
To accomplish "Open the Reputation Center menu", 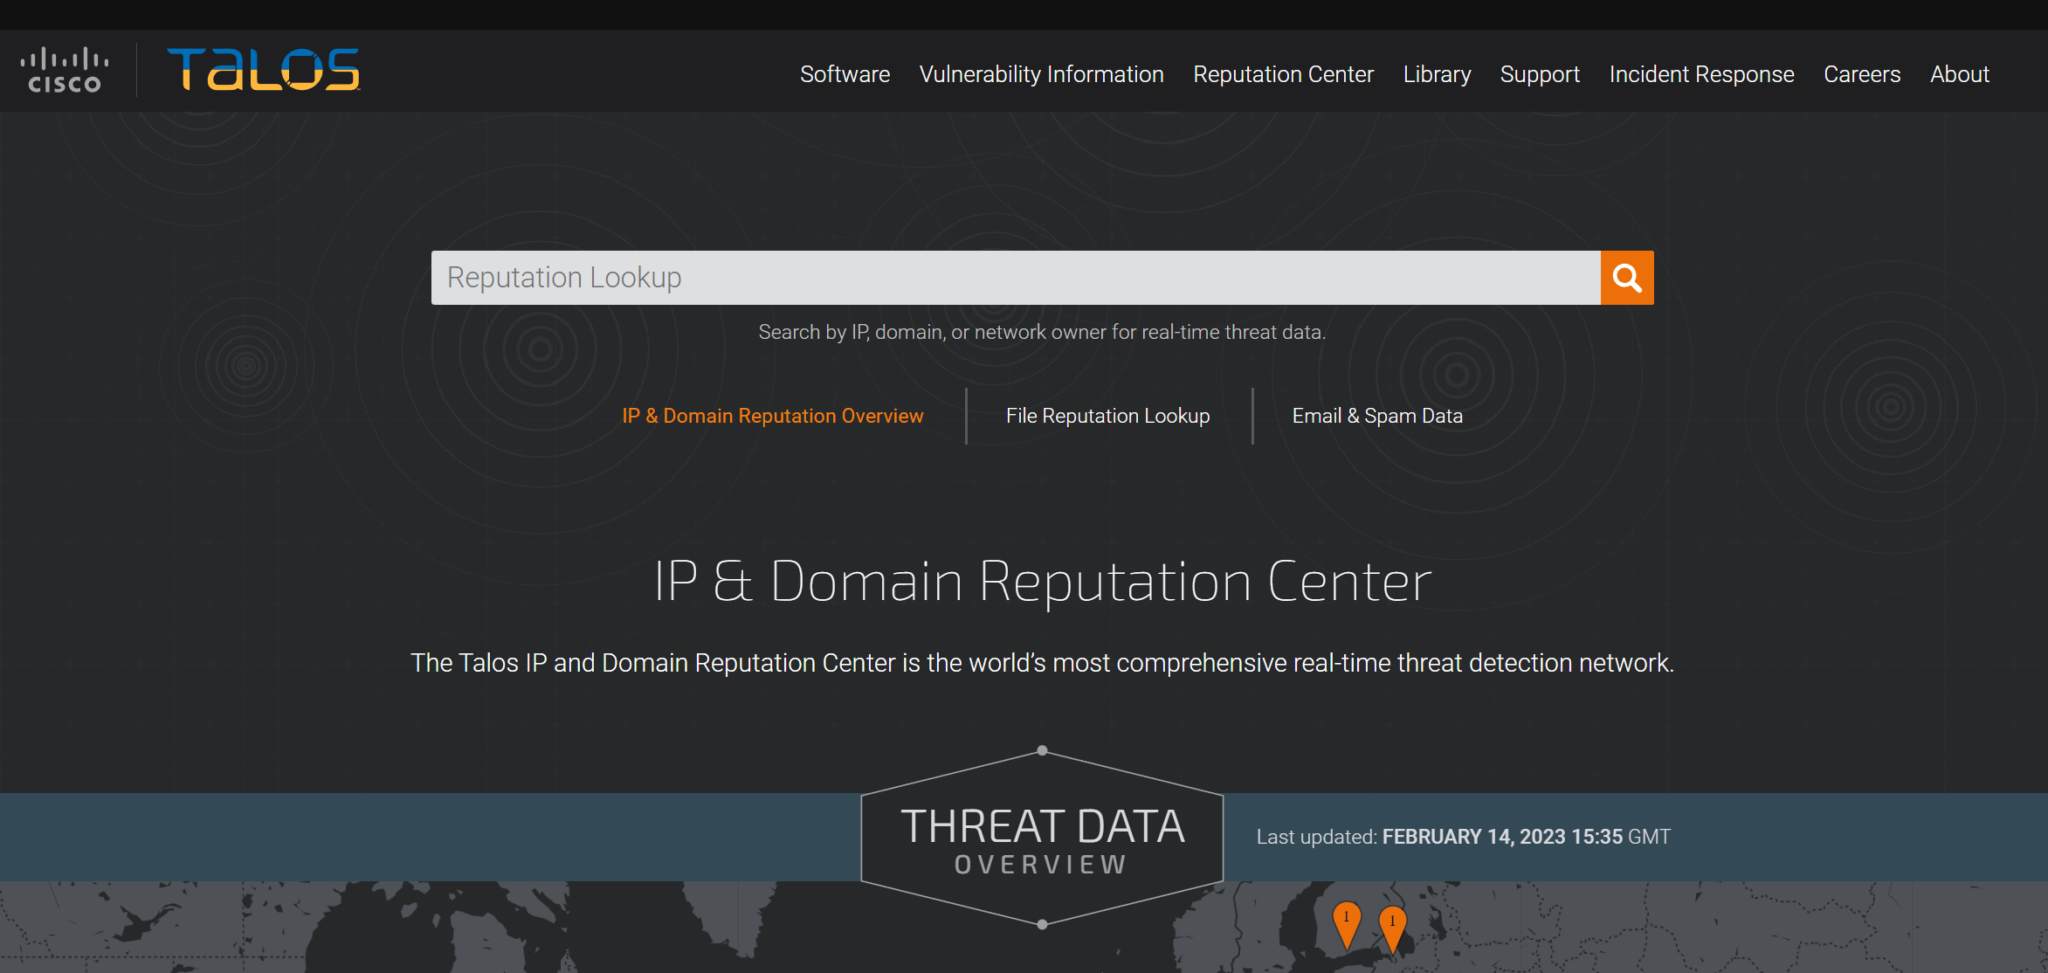I will (1283, 75).
